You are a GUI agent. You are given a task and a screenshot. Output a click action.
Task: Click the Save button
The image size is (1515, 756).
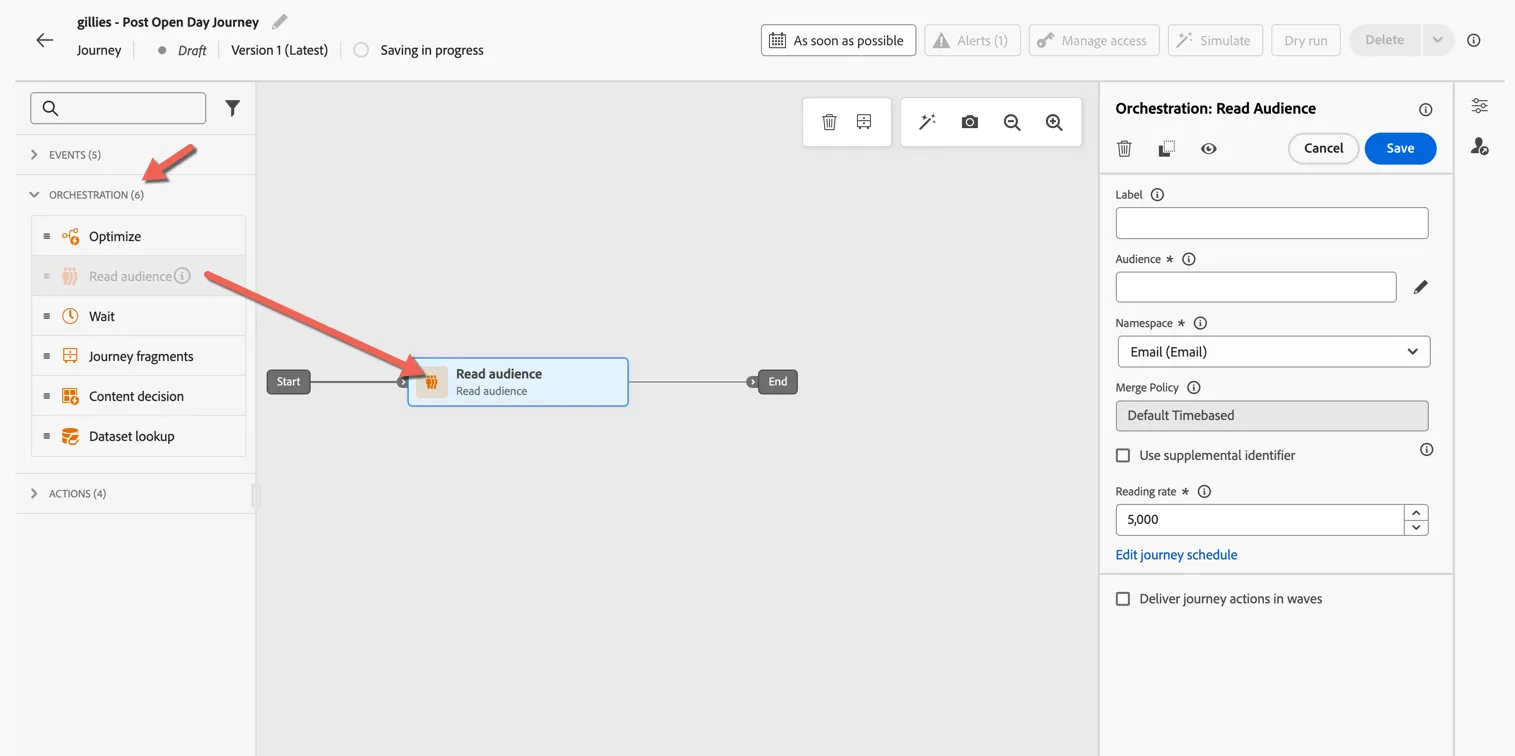[x=1400, y=148]
